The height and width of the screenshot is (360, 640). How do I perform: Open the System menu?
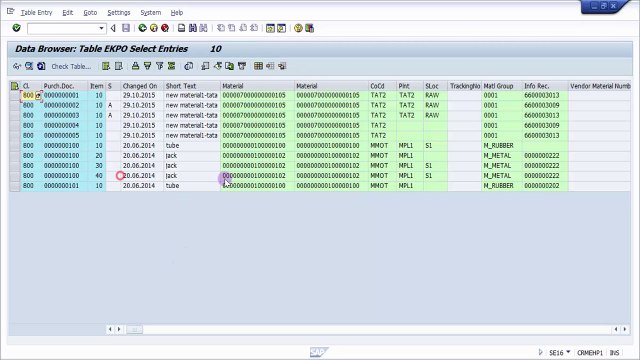pyautogui.click(x=151, y=13)
